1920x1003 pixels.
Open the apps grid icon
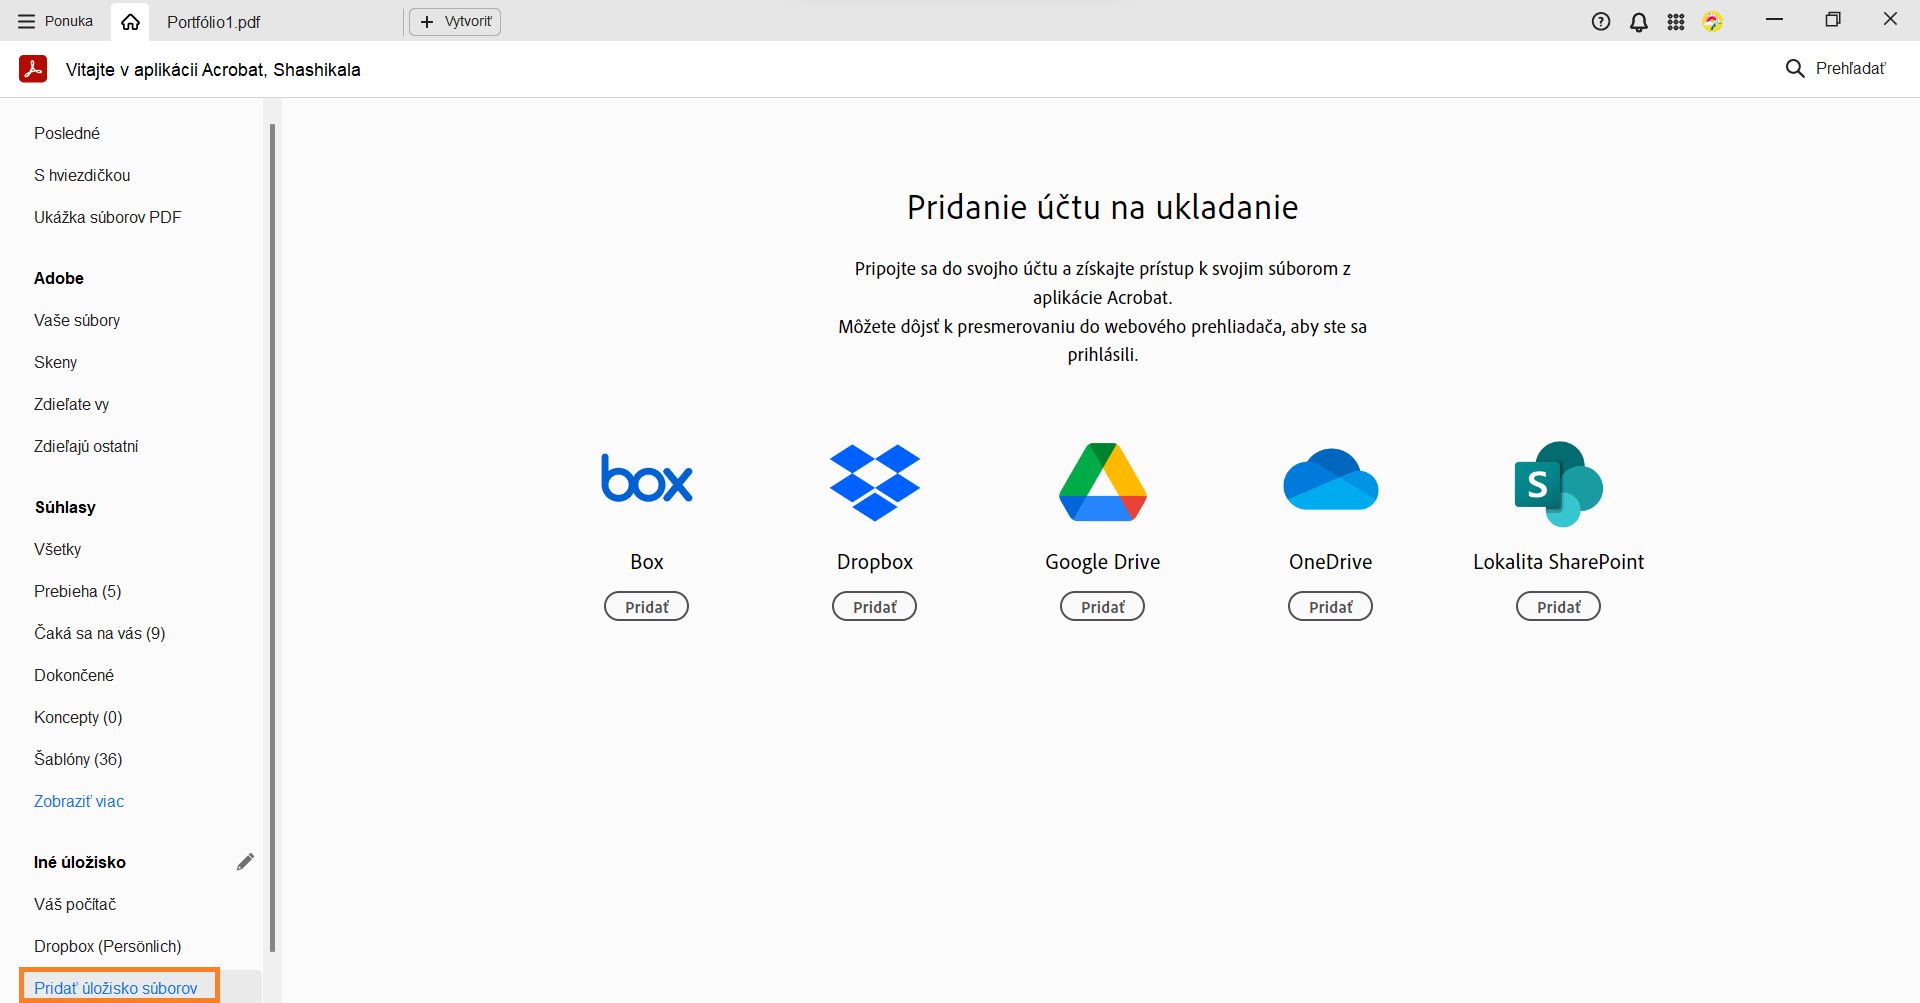point(1677,20)
